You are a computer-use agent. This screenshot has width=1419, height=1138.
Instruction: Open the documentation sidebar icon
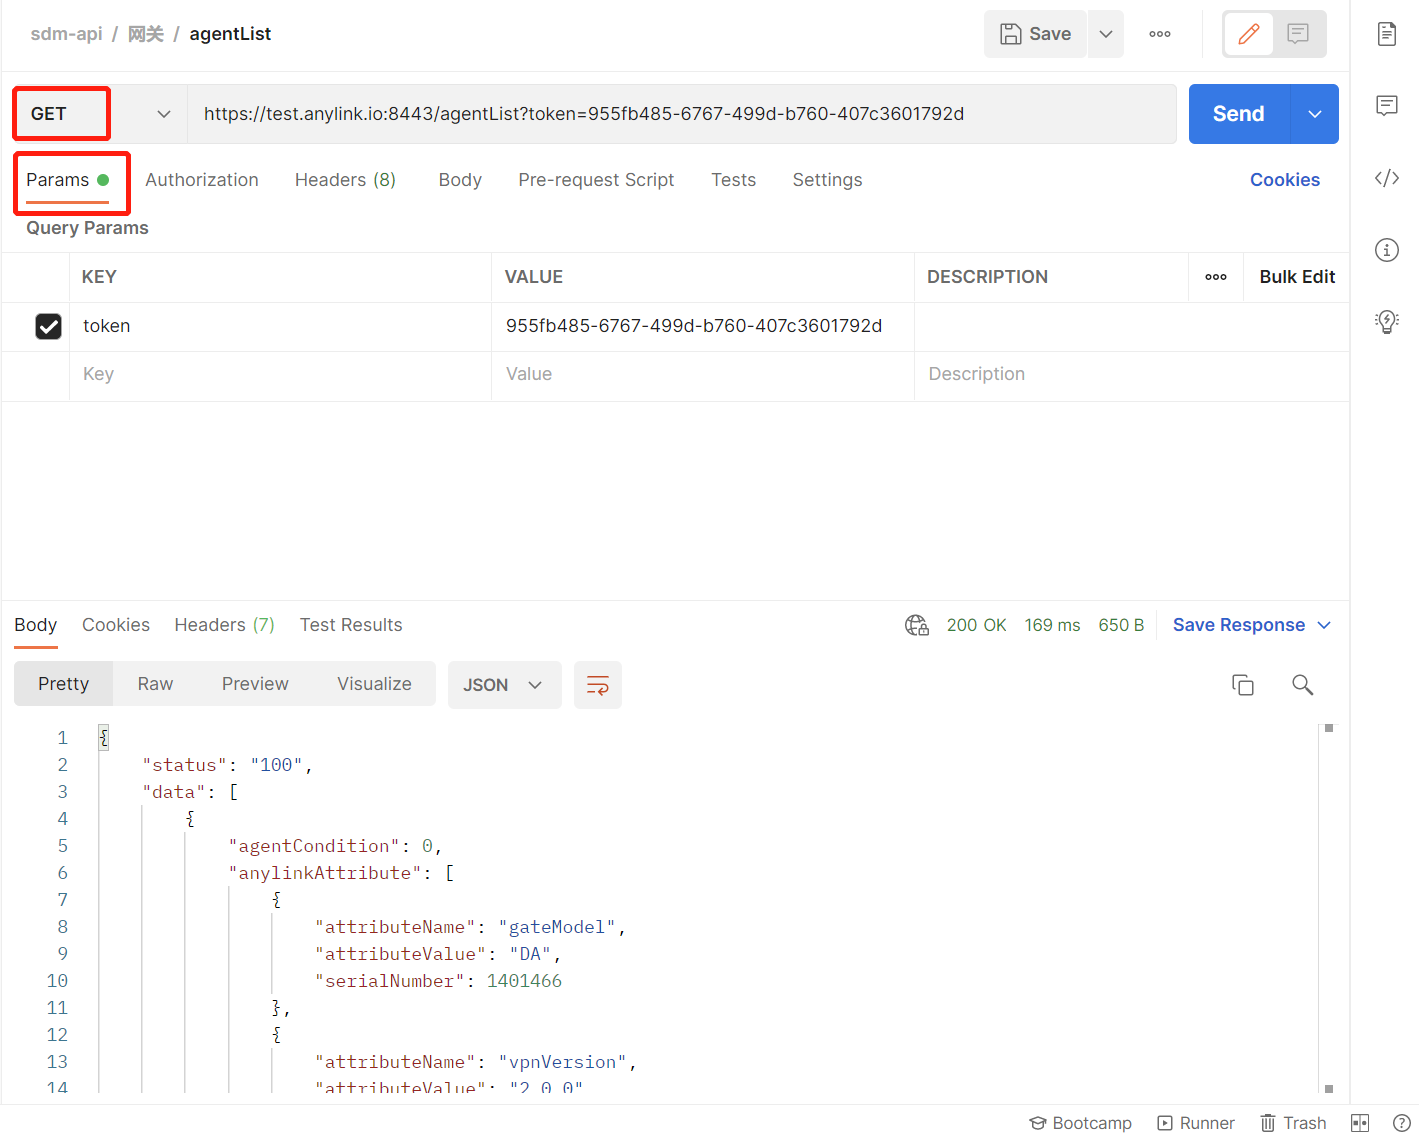click(x=1386, y=34)
